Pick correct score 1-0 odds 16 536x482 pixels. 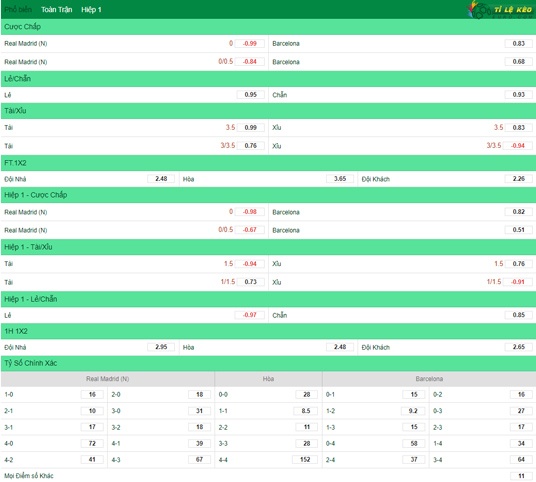pyautogui.click(x=92, y=394)
